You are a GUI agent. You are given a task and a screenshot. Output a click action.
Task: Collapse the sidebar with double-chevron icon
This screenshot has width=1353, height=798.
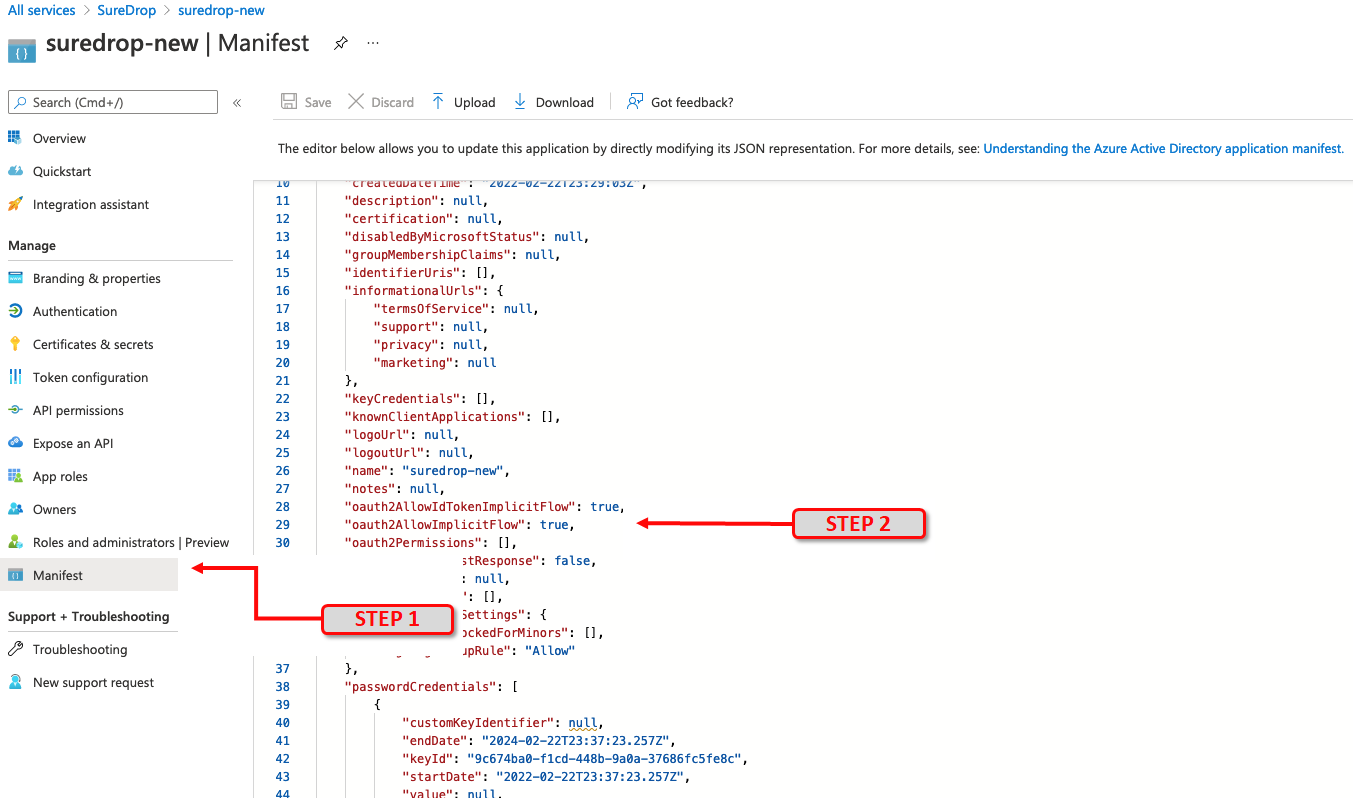point(237,102)
